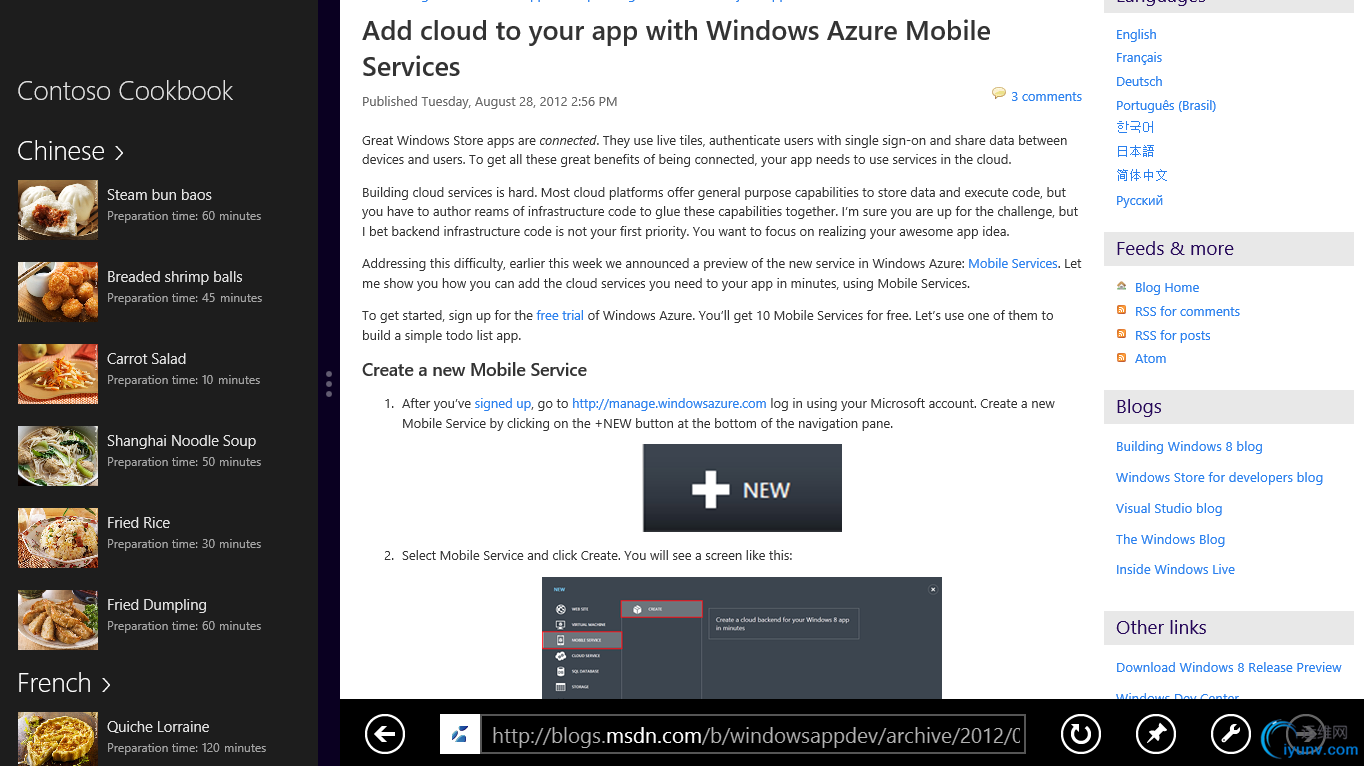
Task: Click the Mobile Service creation screenshot
Action: point(742,638)
